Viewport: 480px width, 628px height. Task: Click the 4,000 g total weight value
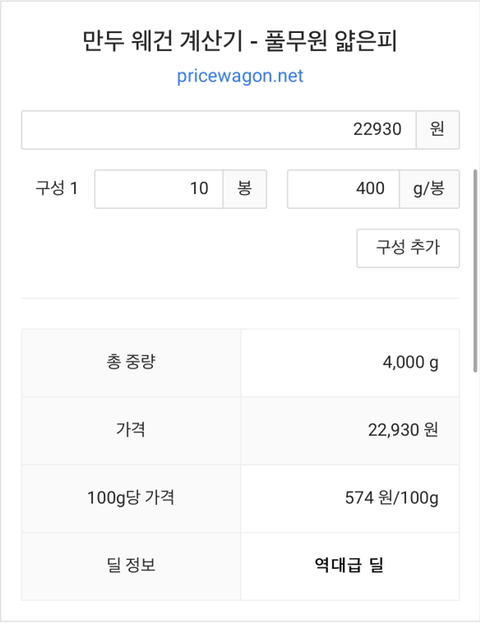[411, 362]
